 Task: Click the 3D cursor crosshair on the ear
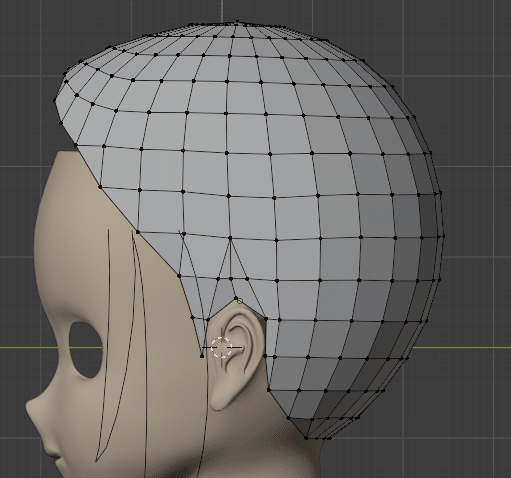[222, 347]
